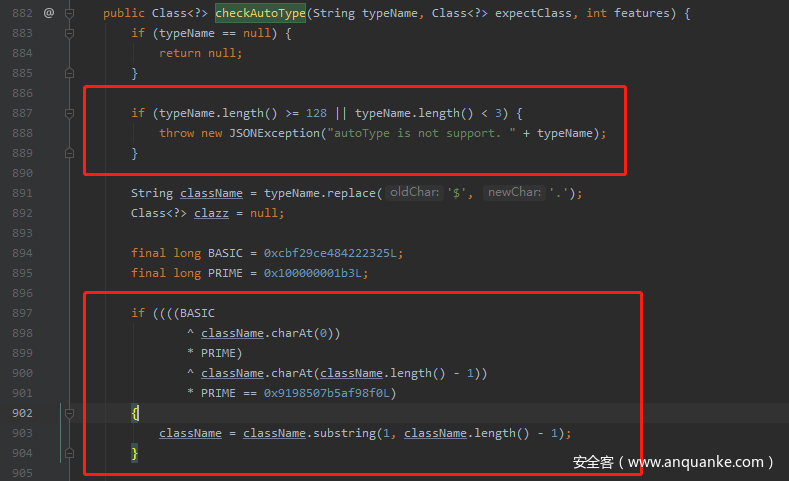Click the oldChar parameter hint
Viewport: 789px width, 481px height.
pyautogui.click(x=415, y=193)
